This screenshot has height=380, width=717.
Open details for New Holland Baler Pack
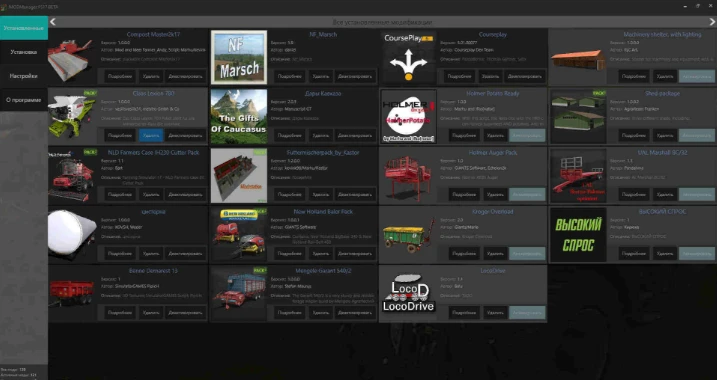pos(289,253)
